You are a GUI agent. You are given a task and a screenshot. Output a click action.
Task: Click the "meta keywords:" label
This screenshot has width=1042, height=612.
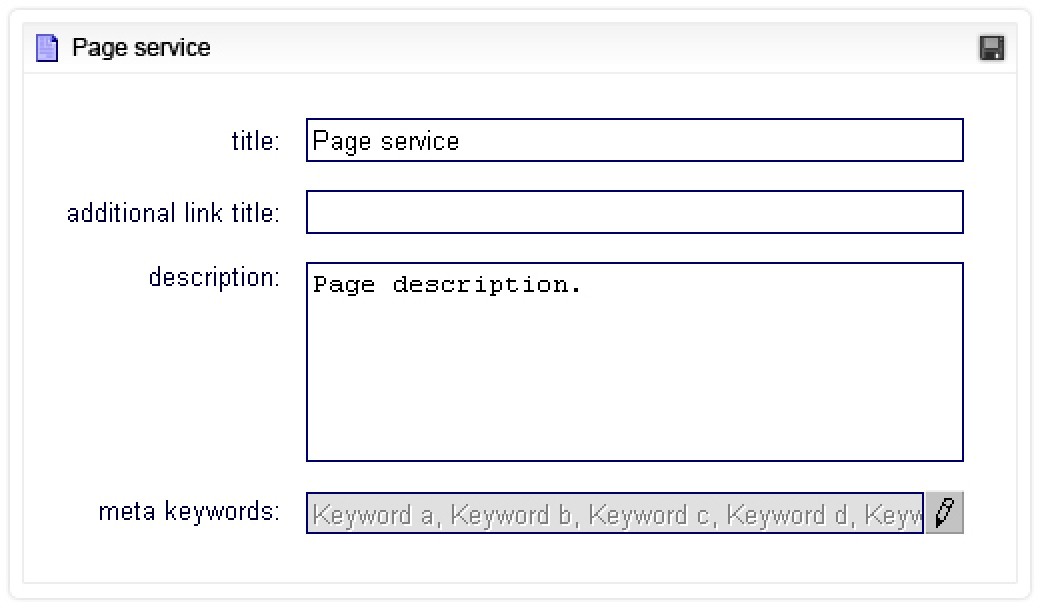click(x=189, y=512)
